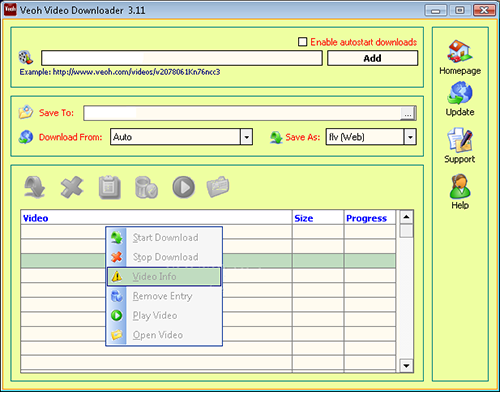This screenshot has height=393, width=502.
Task: Open the Homepage icon in sidebar
Action: pos(460,52)
